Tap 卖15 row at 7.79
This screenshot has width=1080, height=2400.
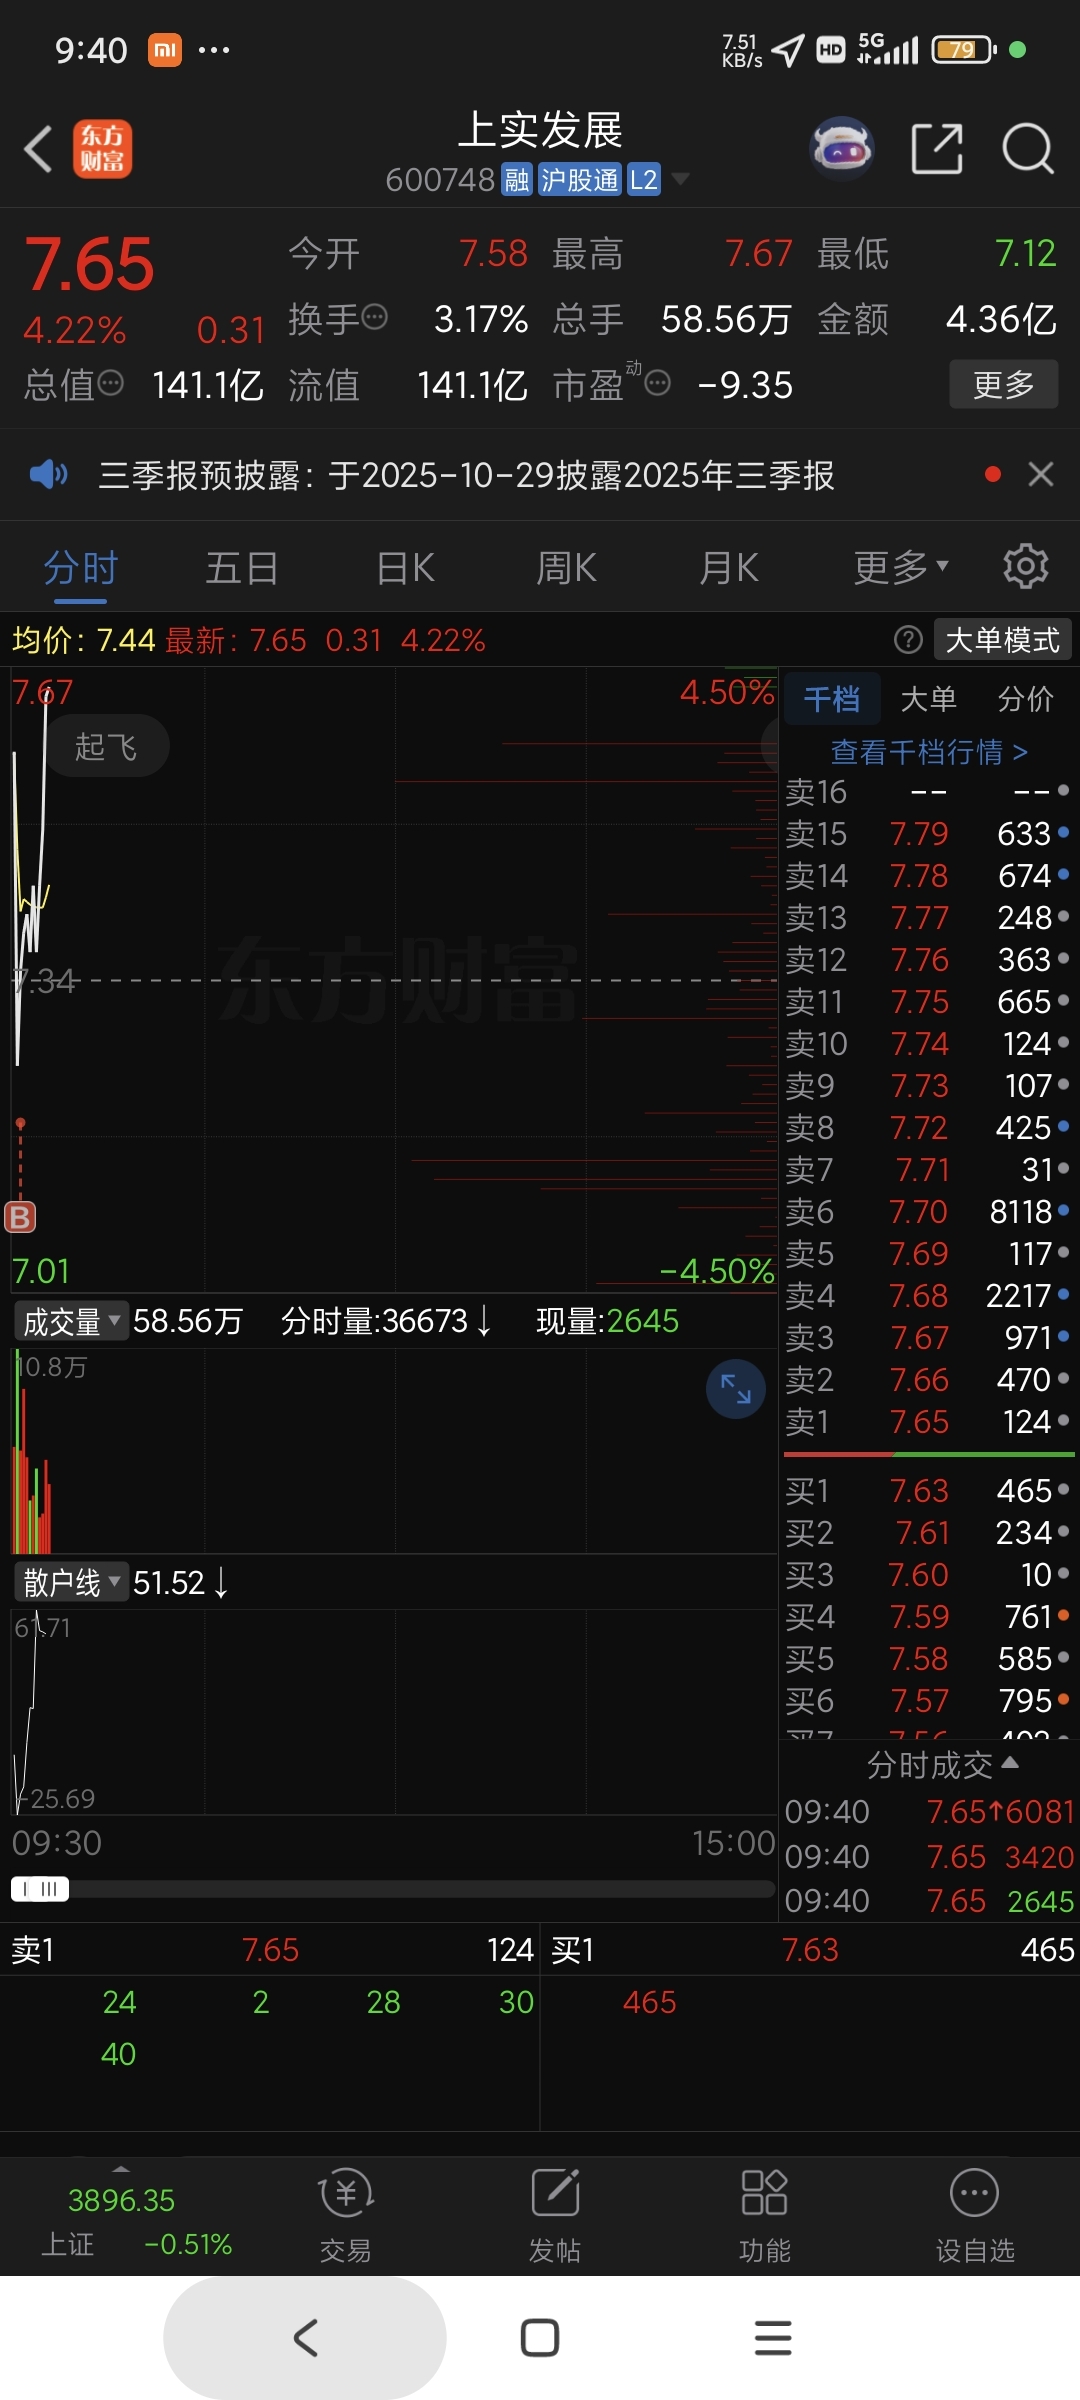[929, 834]
